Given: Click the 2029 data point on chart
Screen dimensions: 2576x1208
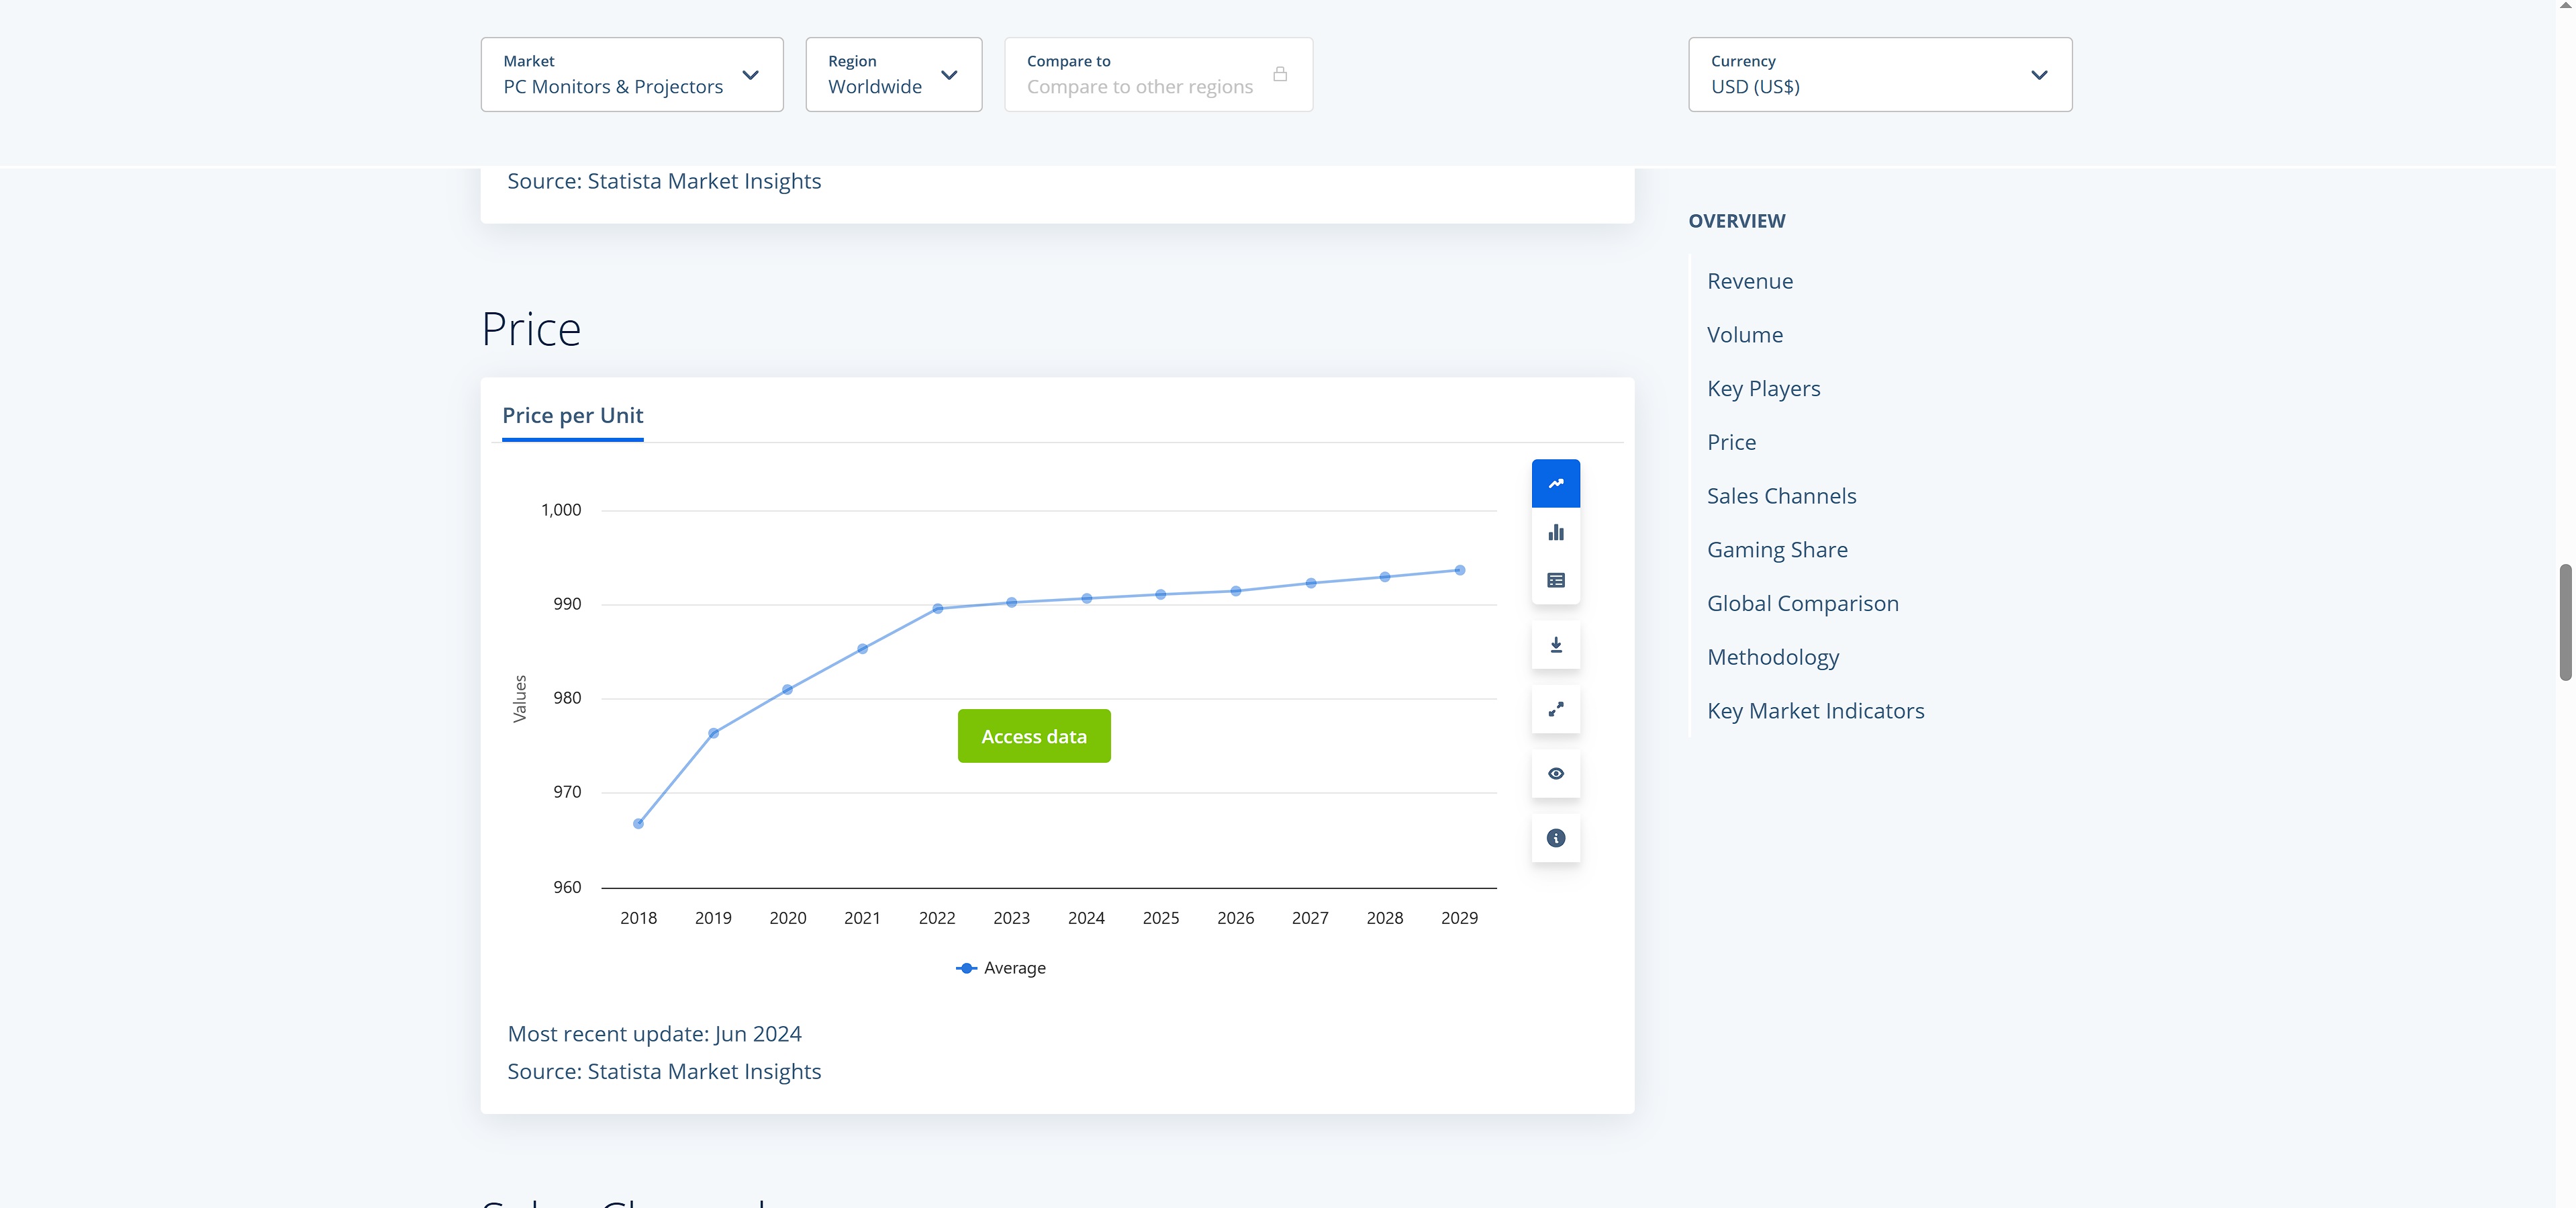Looking at the screenshot, I should (x=1459, y=570).
